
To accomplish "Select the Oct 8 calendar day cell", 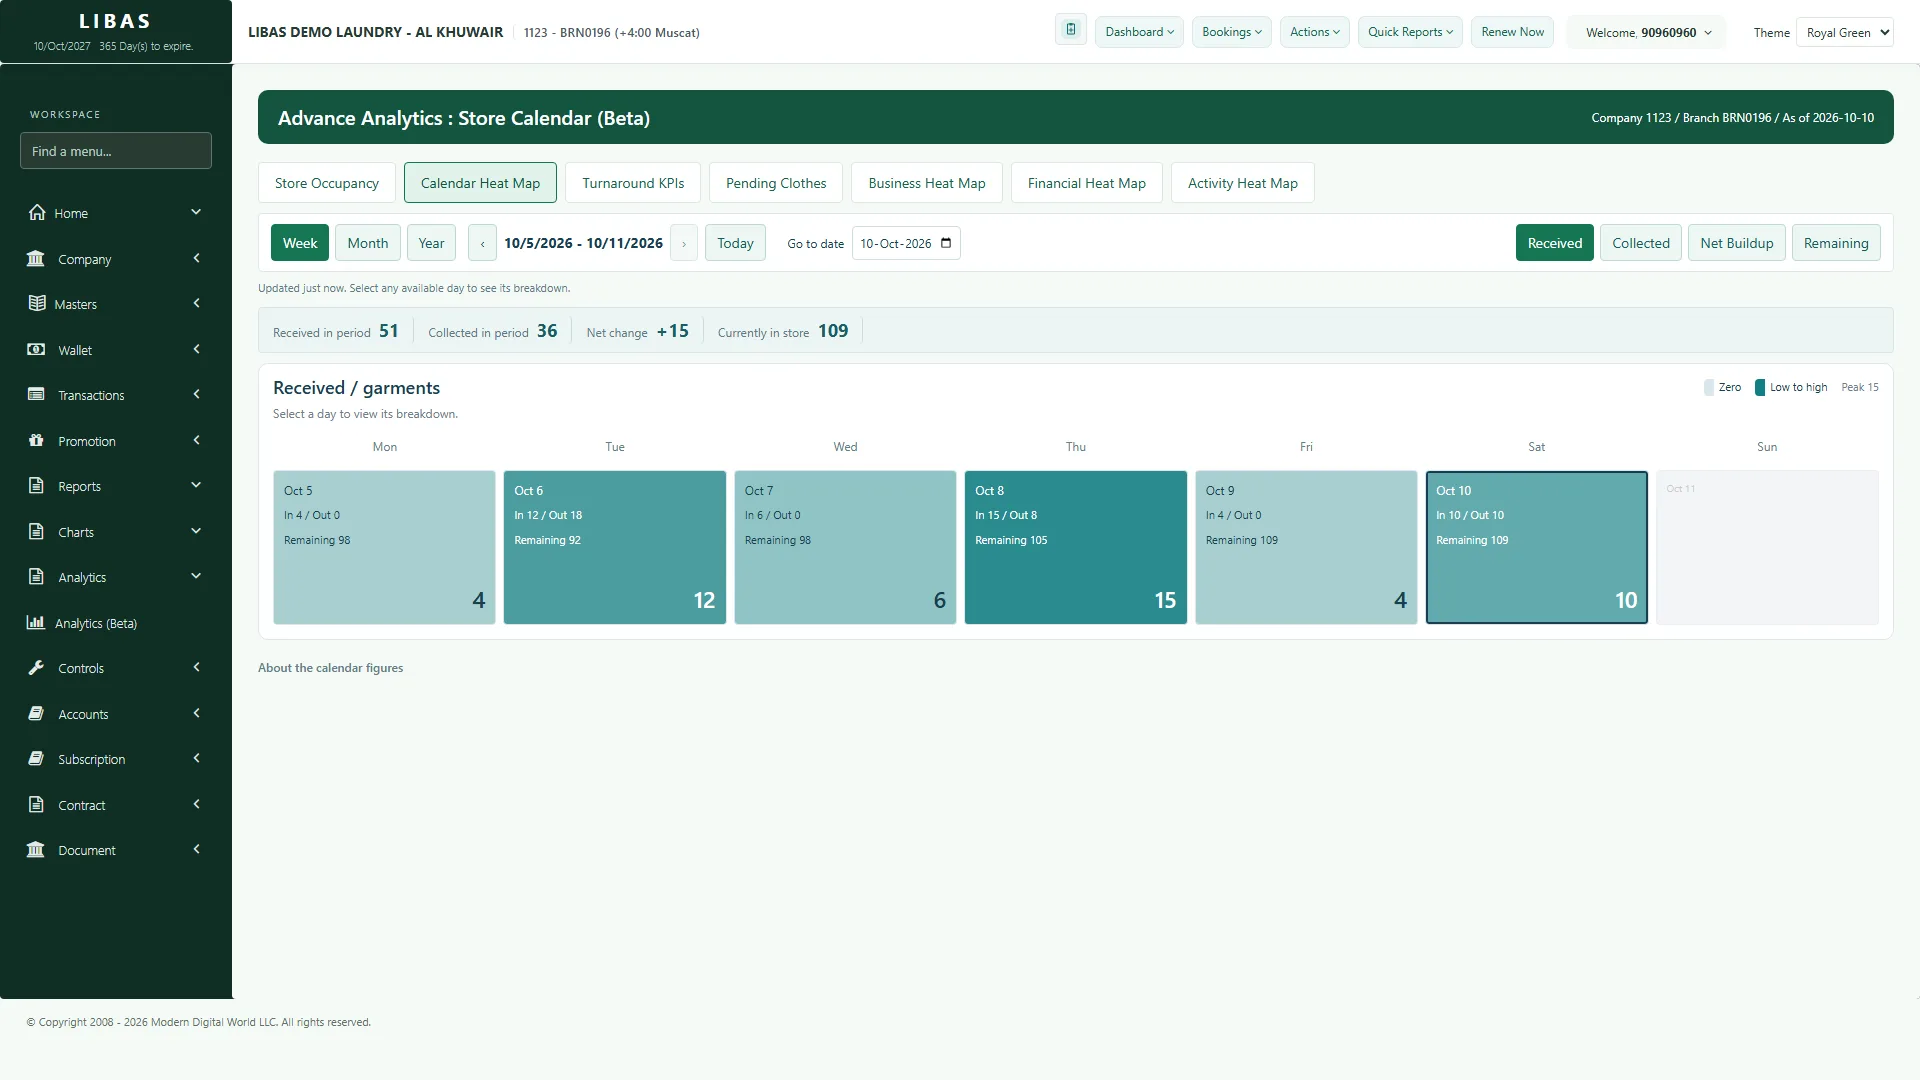I will click(x=1075, y=547).
